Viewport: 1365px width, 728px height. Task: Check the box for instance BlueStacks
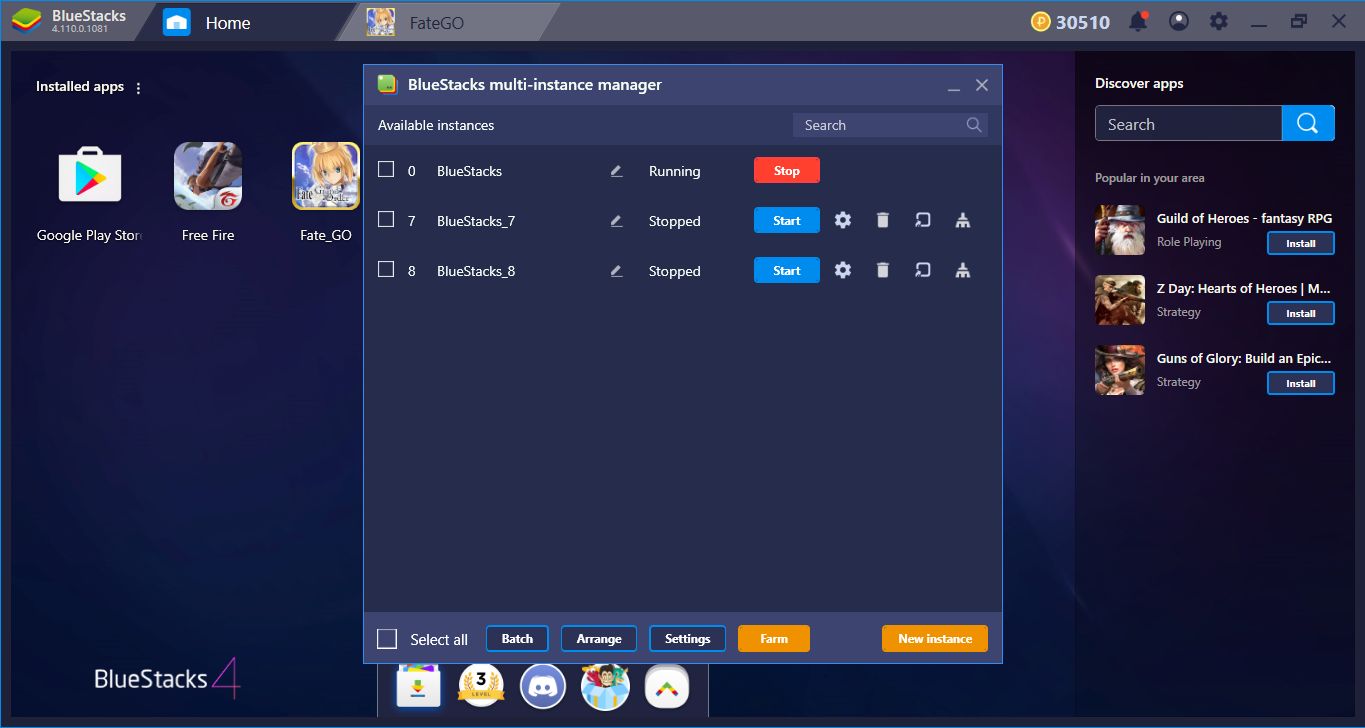click(386, 170)
